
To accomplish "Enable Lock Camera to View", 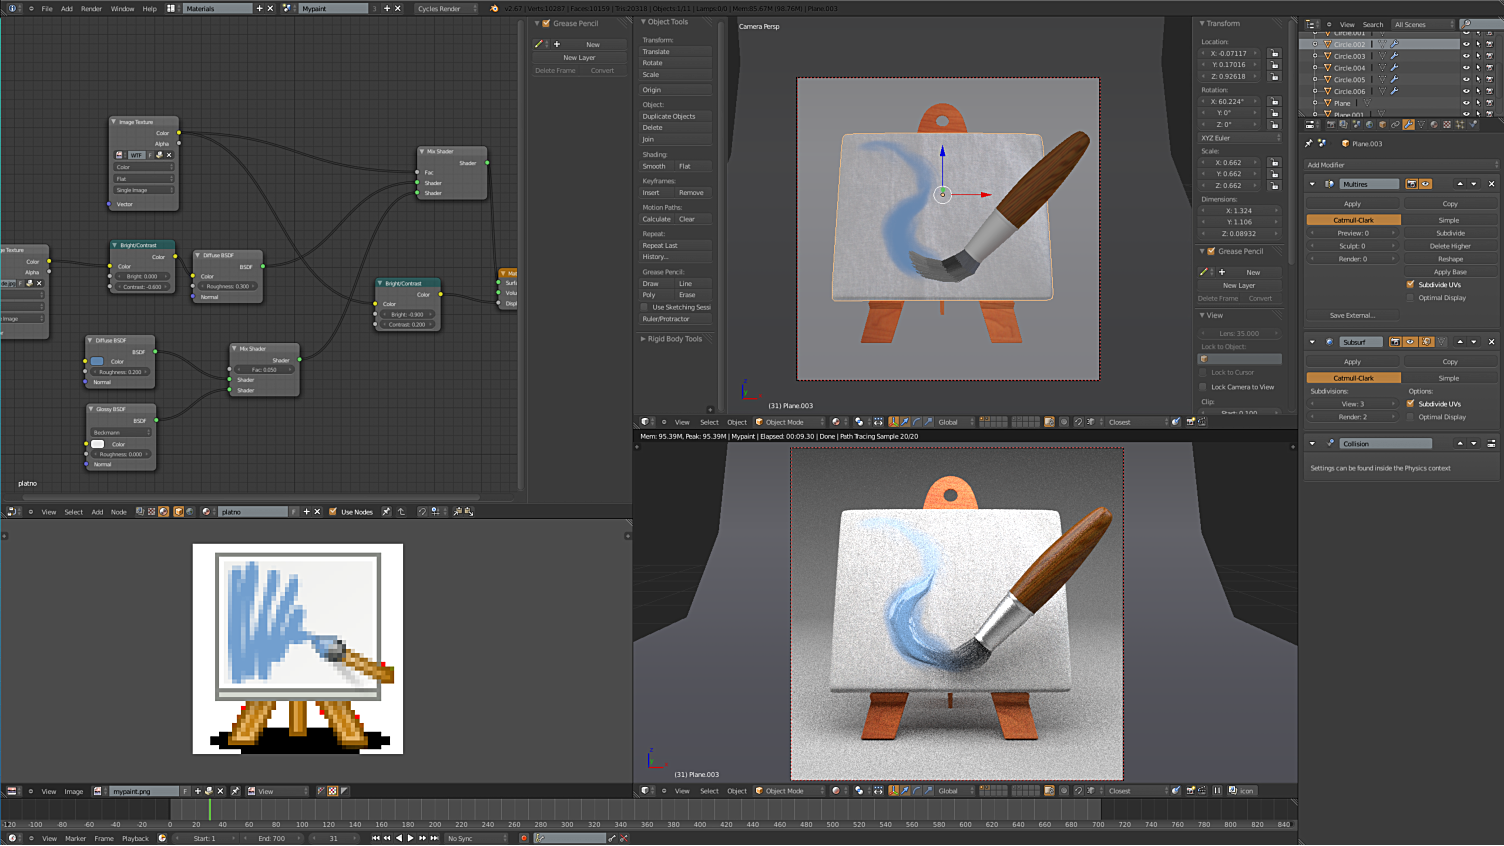I will (1204, 387).
